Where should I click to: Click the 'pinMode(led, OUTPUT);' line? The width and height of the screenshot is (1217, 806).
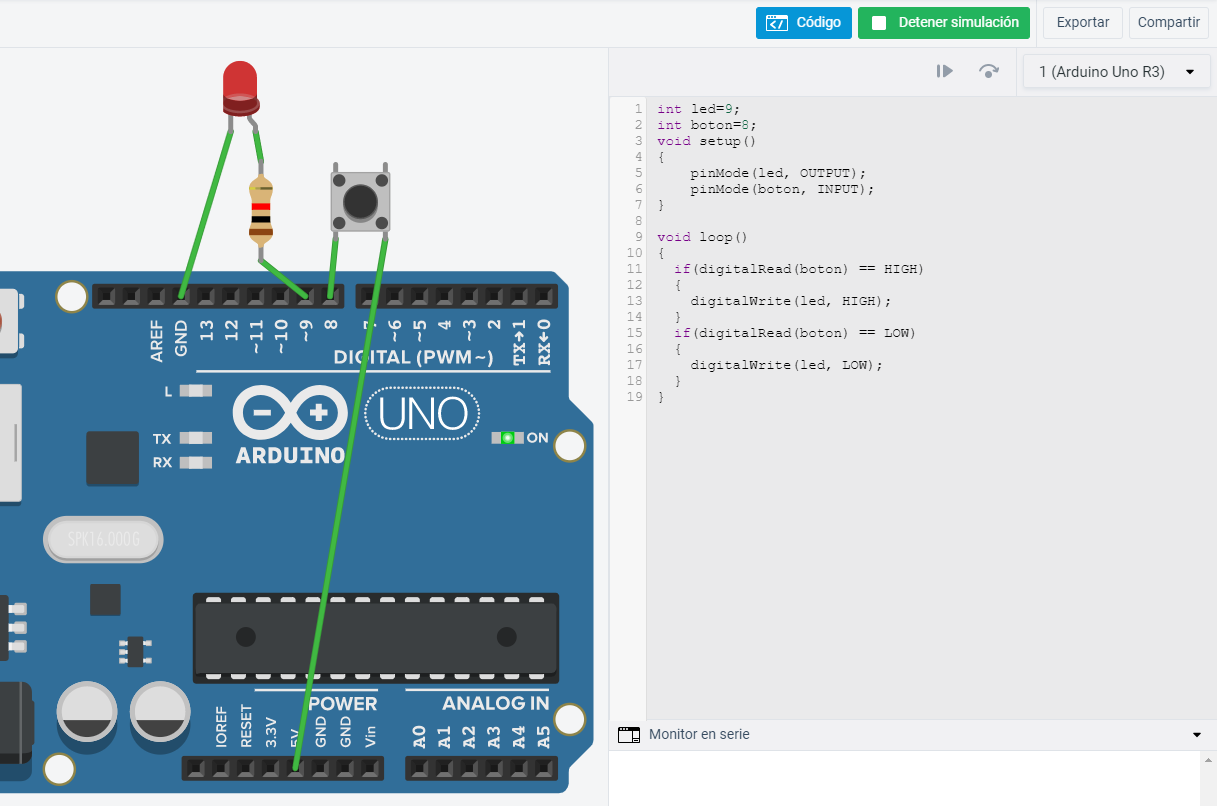778,173
